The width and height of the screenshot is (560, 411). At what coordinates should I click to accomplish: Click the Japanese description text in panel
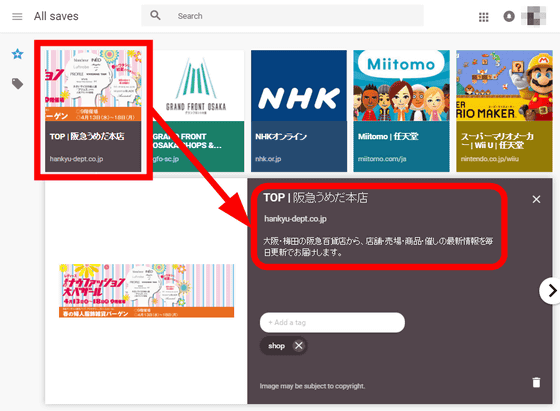378,247
